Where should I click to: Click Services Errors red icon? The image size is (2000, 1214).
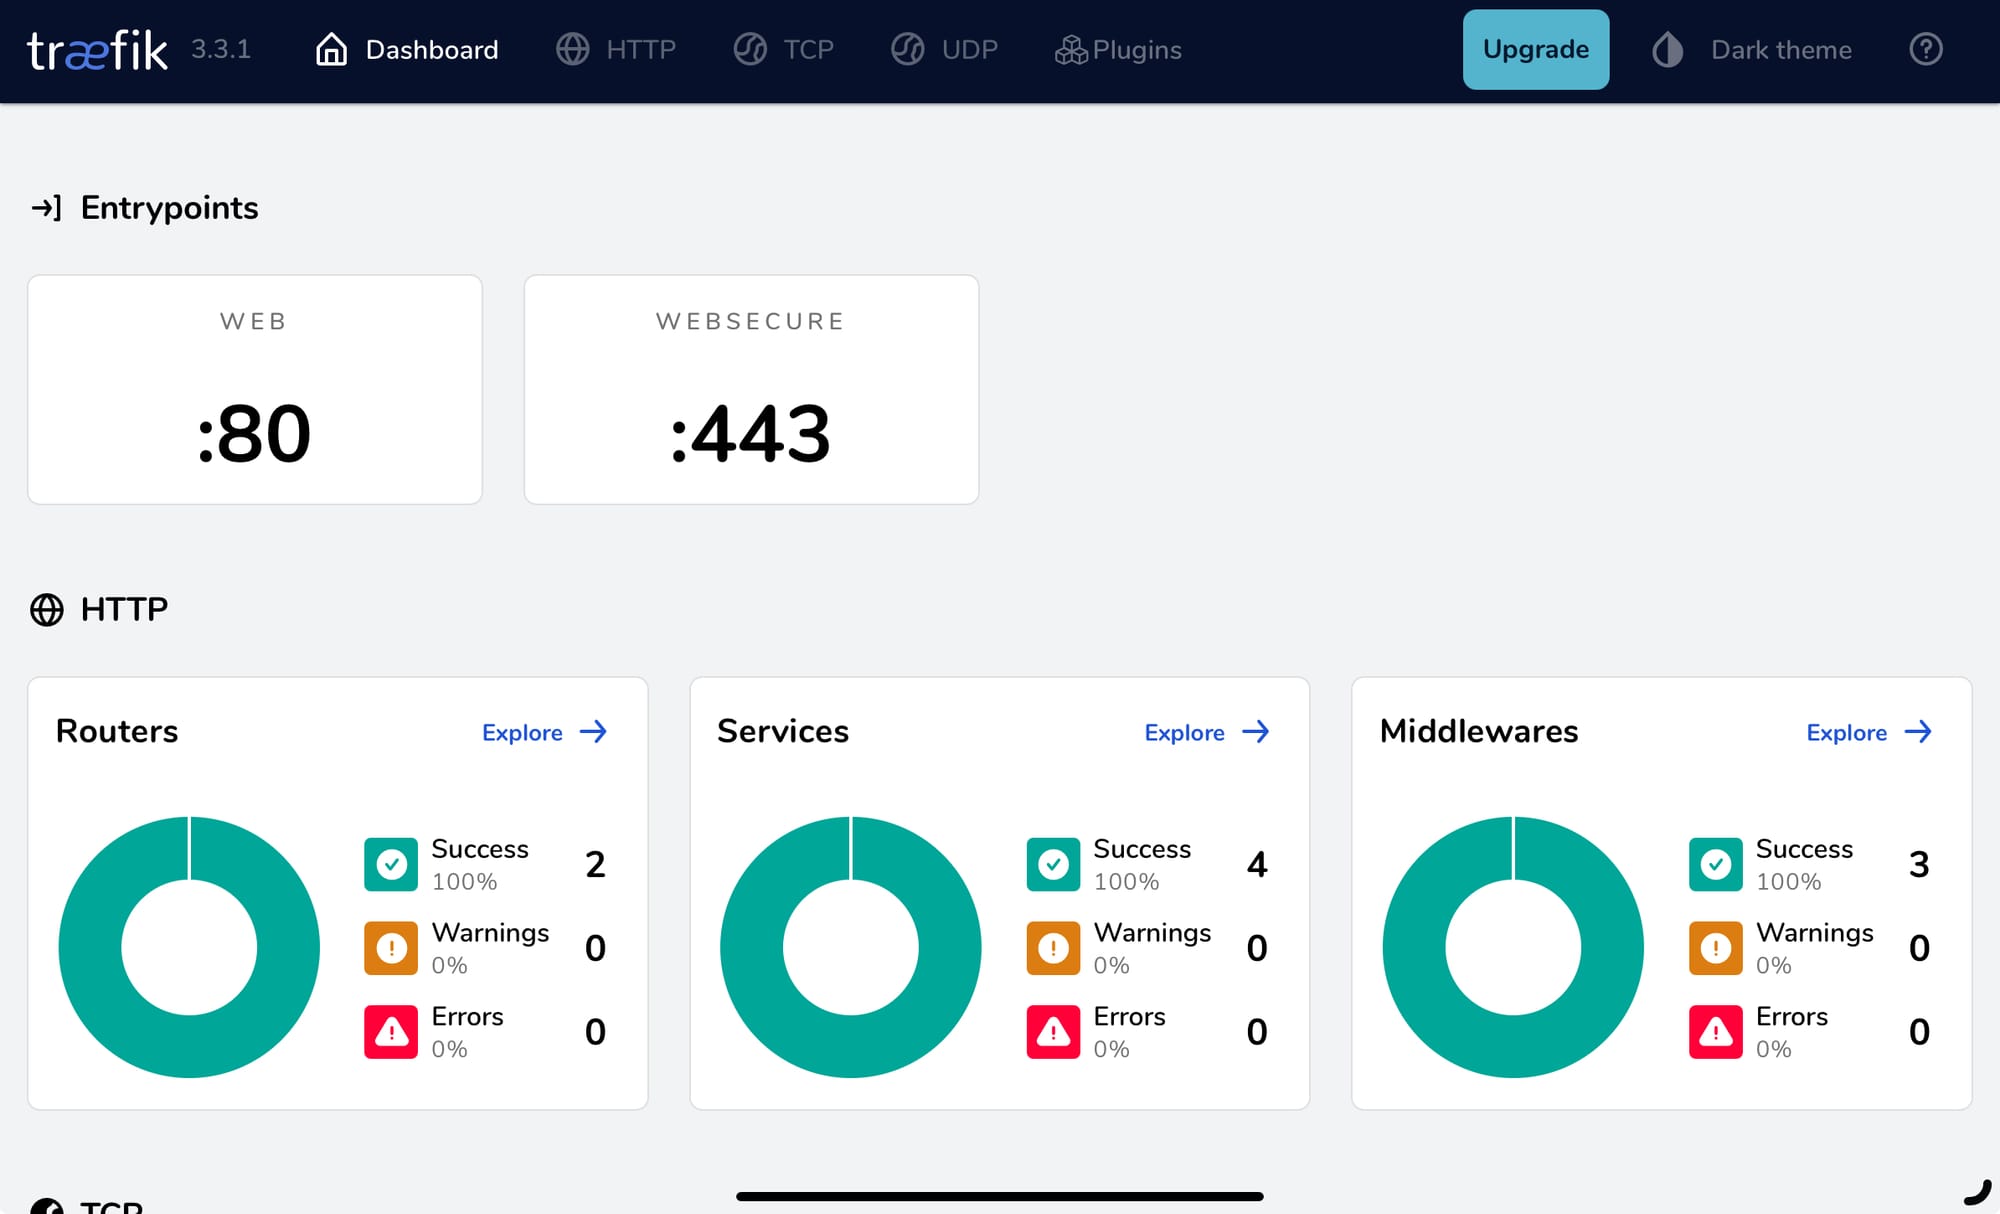[1053, 1032]
